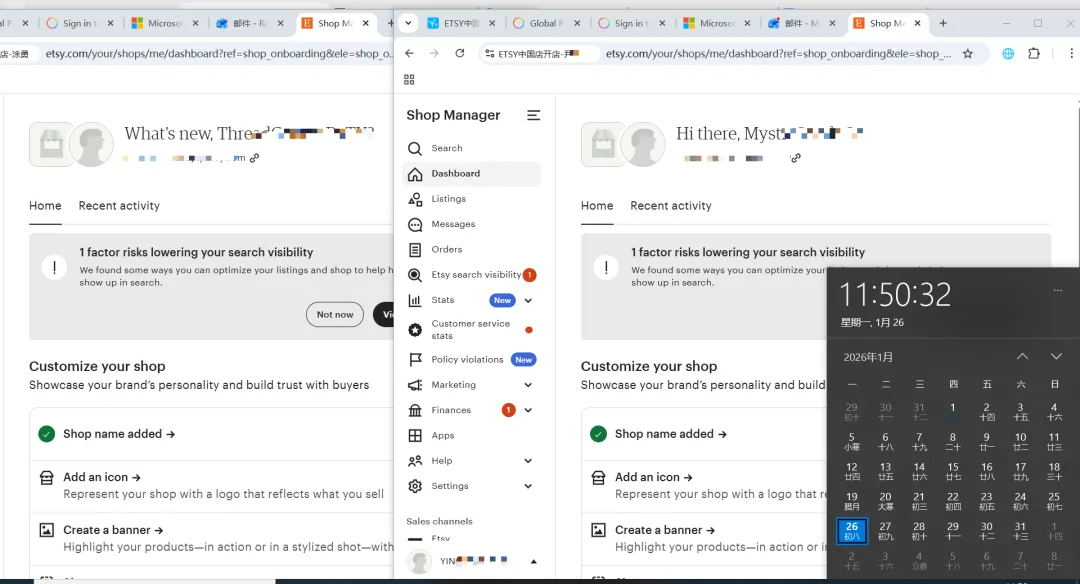Switch to Recent activity tab in right window

(671, 206)
